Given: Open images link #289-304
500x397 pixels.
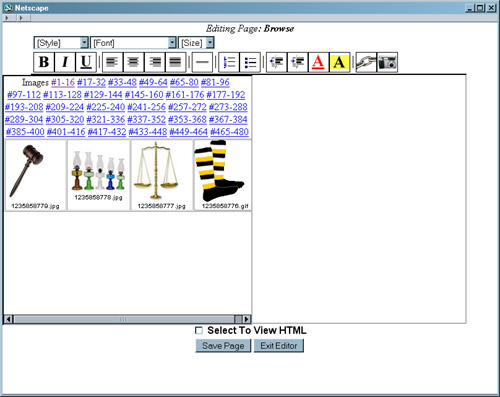Looking at the screenshot, I should pyautogui.click(x=24, y=119).
